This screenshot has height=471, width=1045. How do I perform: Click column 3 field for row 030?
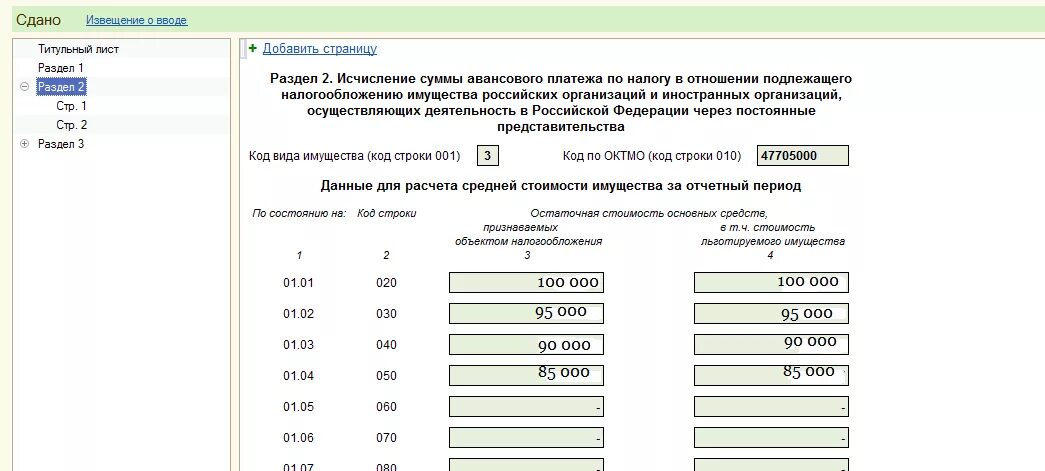point(526,313)
